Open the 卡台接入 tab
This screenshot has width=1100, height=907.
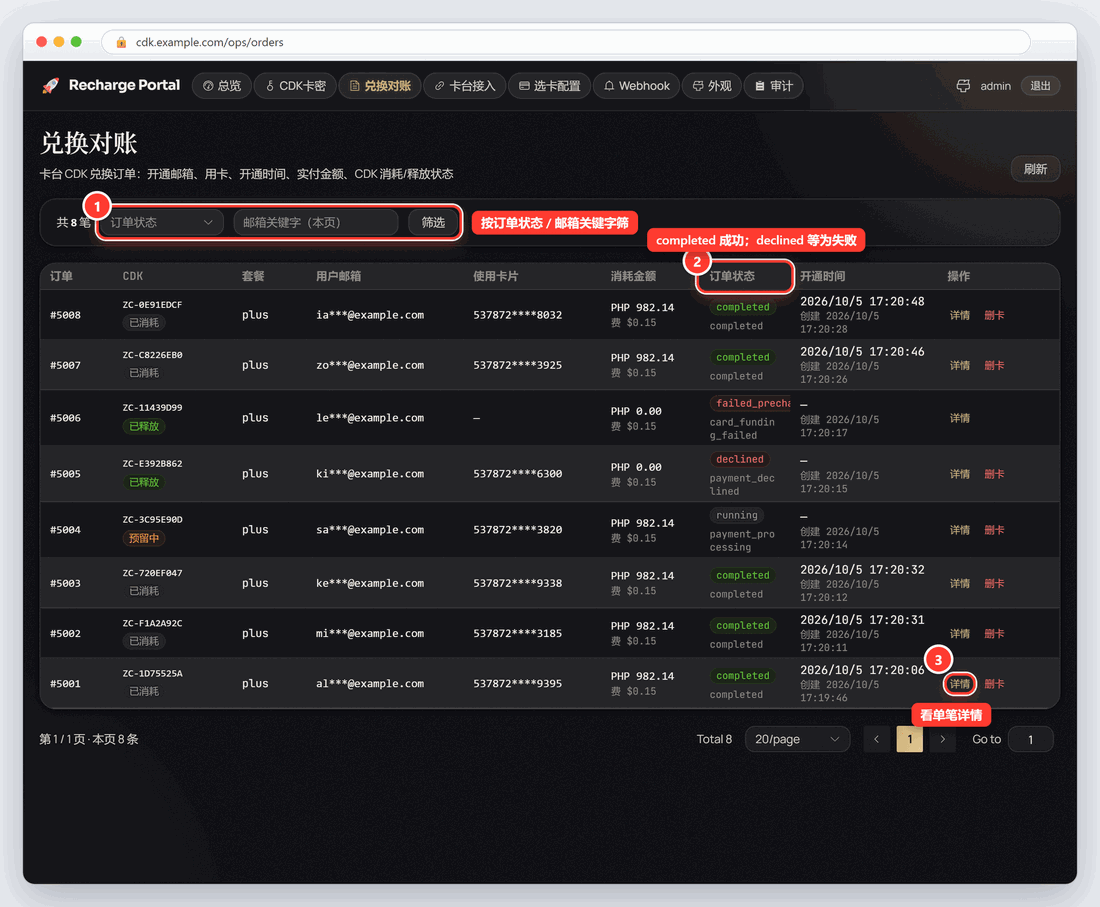click(x=464, y=86)
